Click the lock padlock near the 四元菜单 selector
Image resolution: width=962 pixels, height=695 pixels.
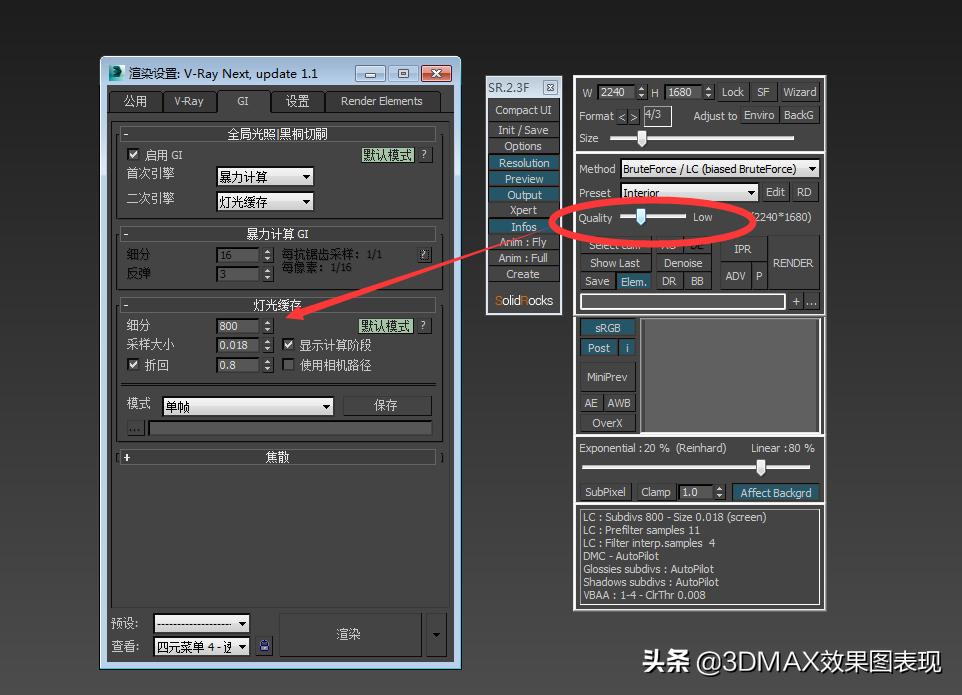point(263,646)
